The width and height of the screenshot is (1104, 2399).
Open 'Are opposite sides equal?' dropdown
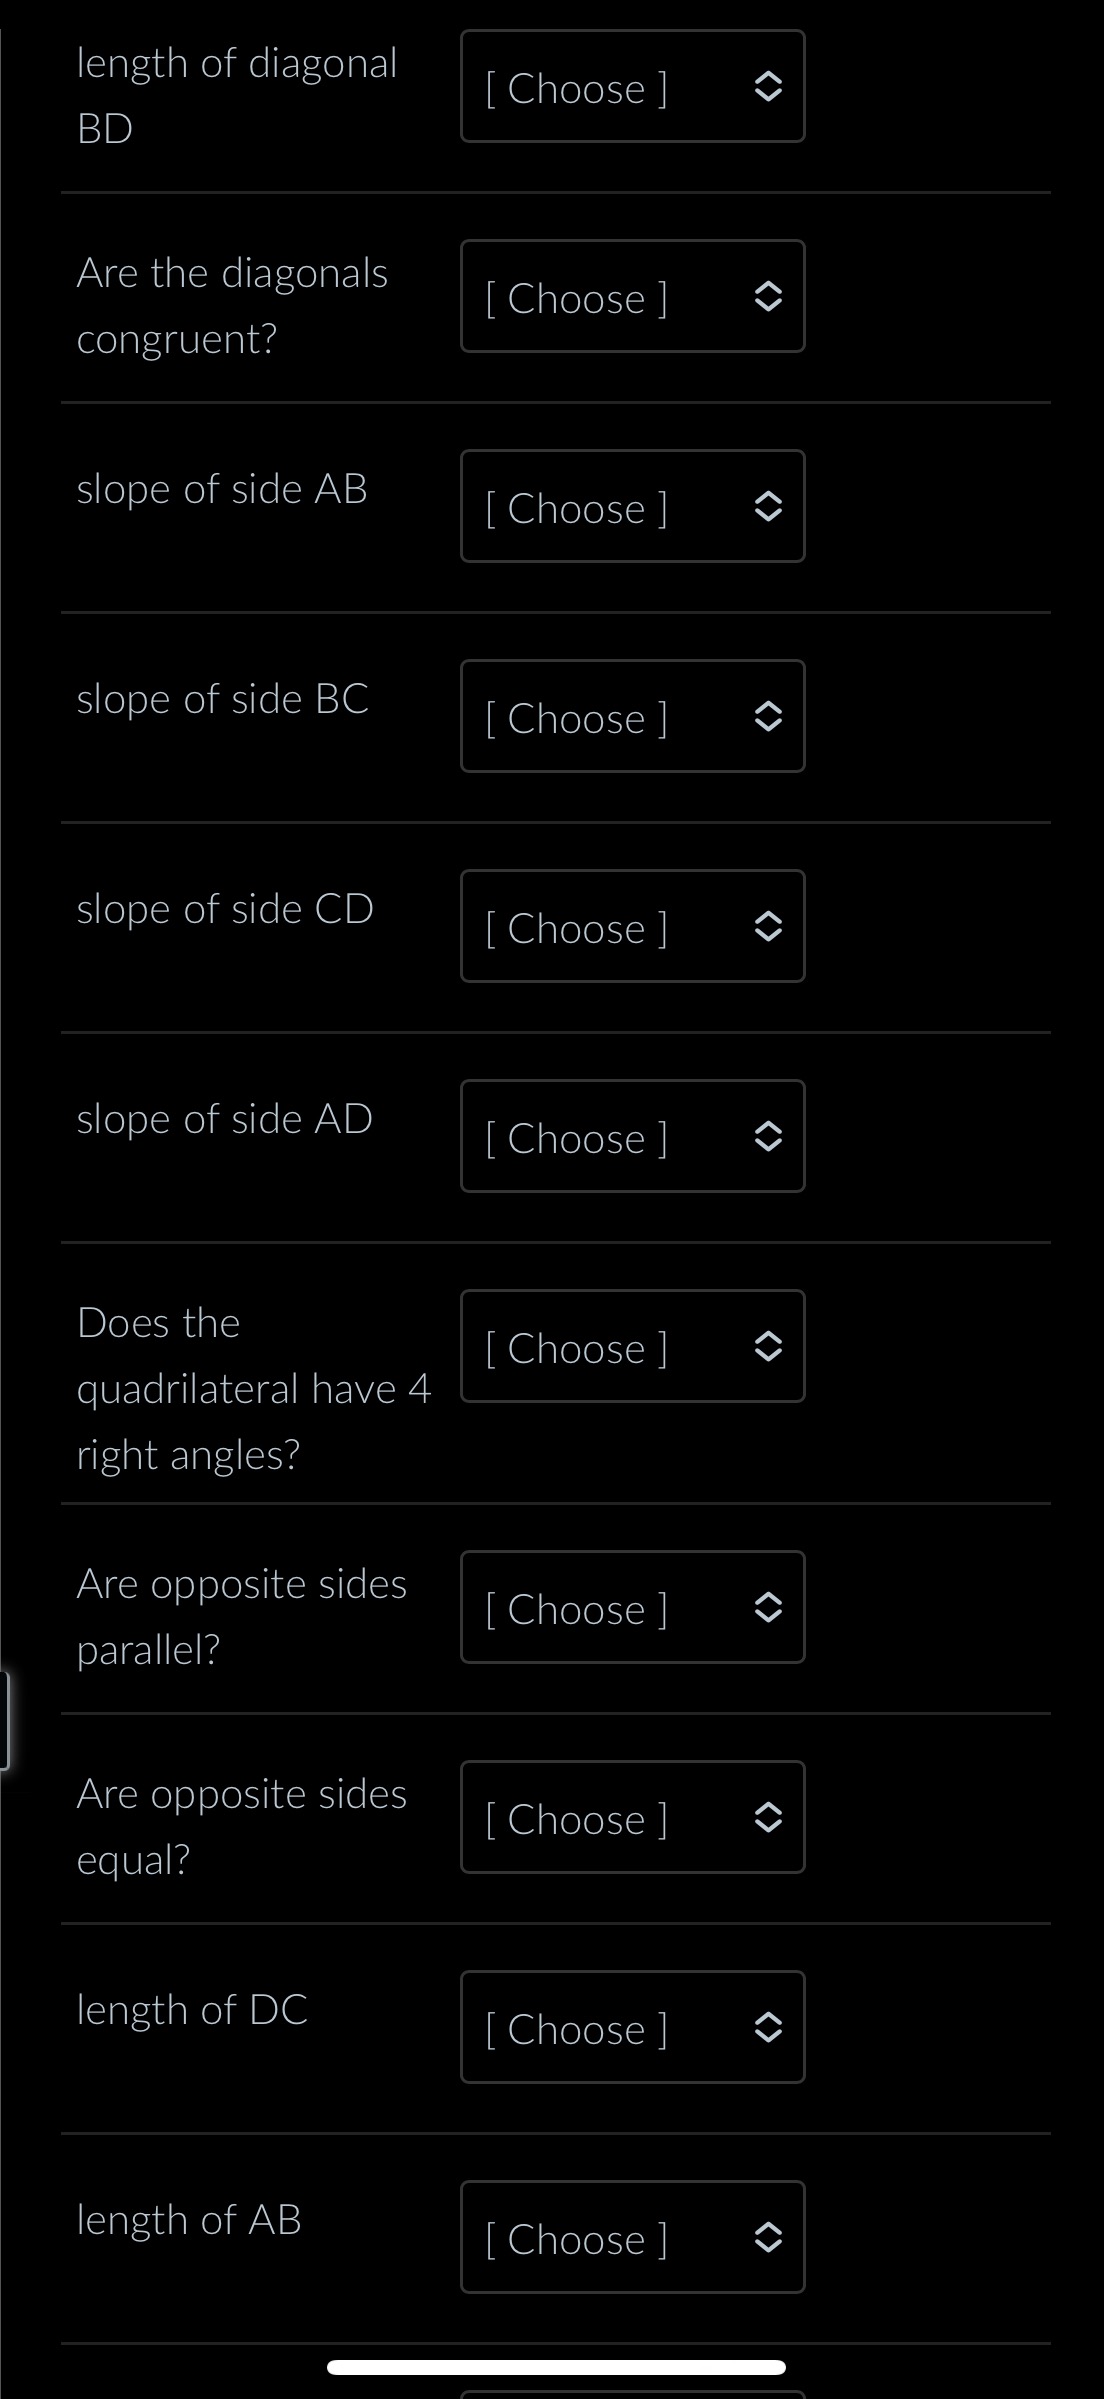632,1817
